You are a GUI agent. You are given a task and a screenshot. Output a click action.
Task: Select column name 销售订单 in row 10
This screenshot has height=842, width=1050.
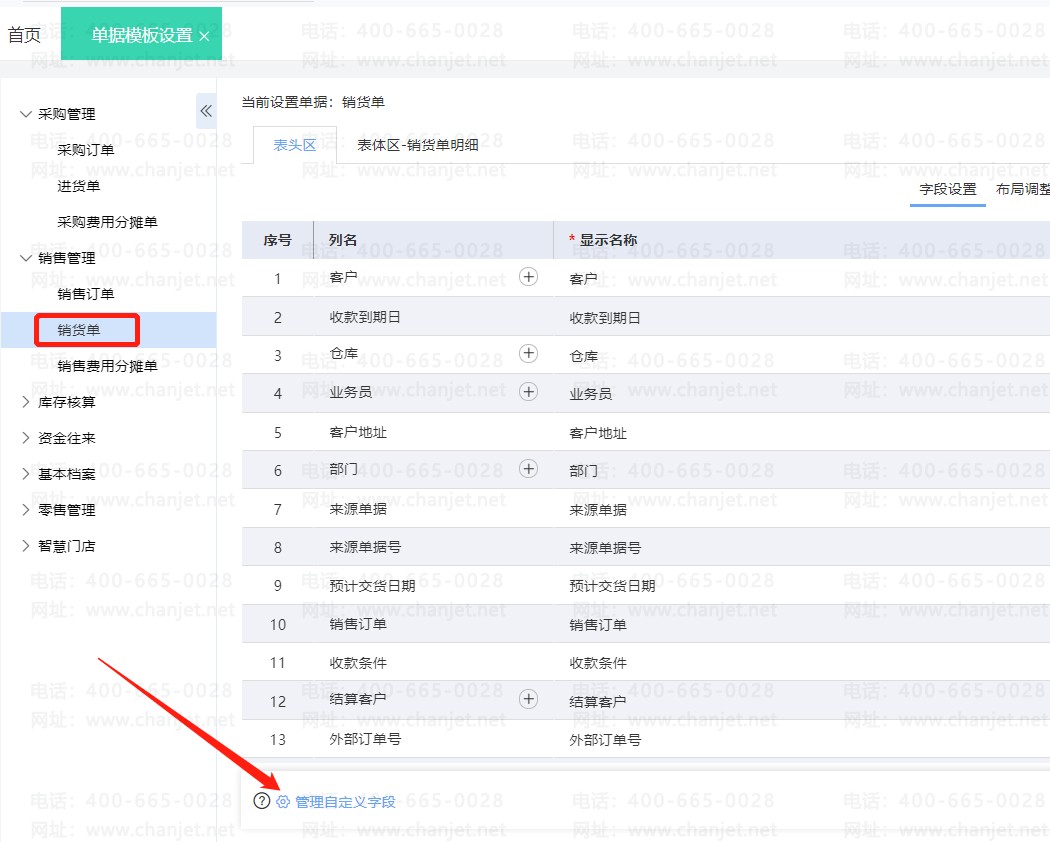[x=358, y=624]
